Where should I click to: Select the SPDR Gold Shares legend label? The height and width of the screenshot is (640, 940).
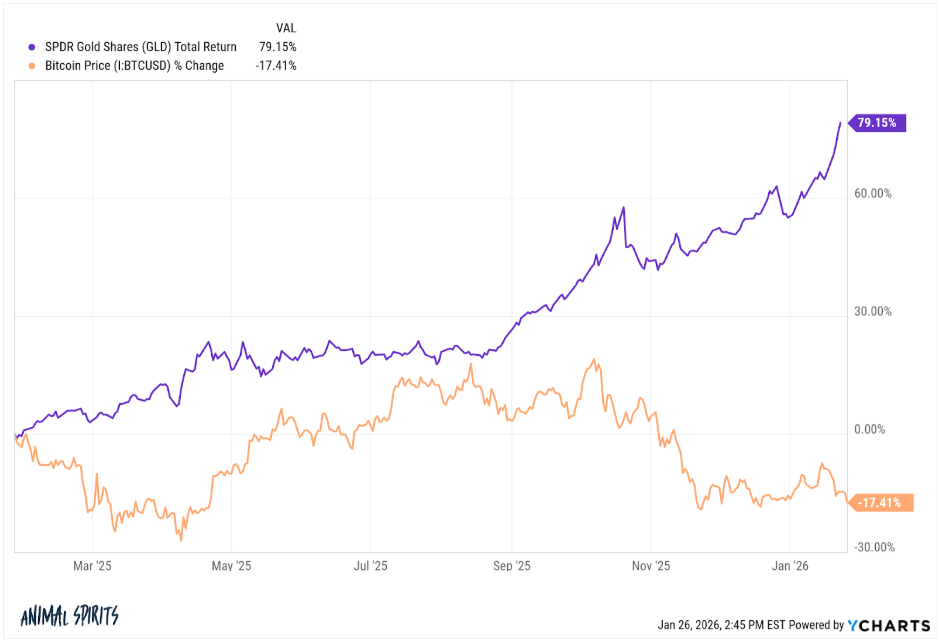141,47
